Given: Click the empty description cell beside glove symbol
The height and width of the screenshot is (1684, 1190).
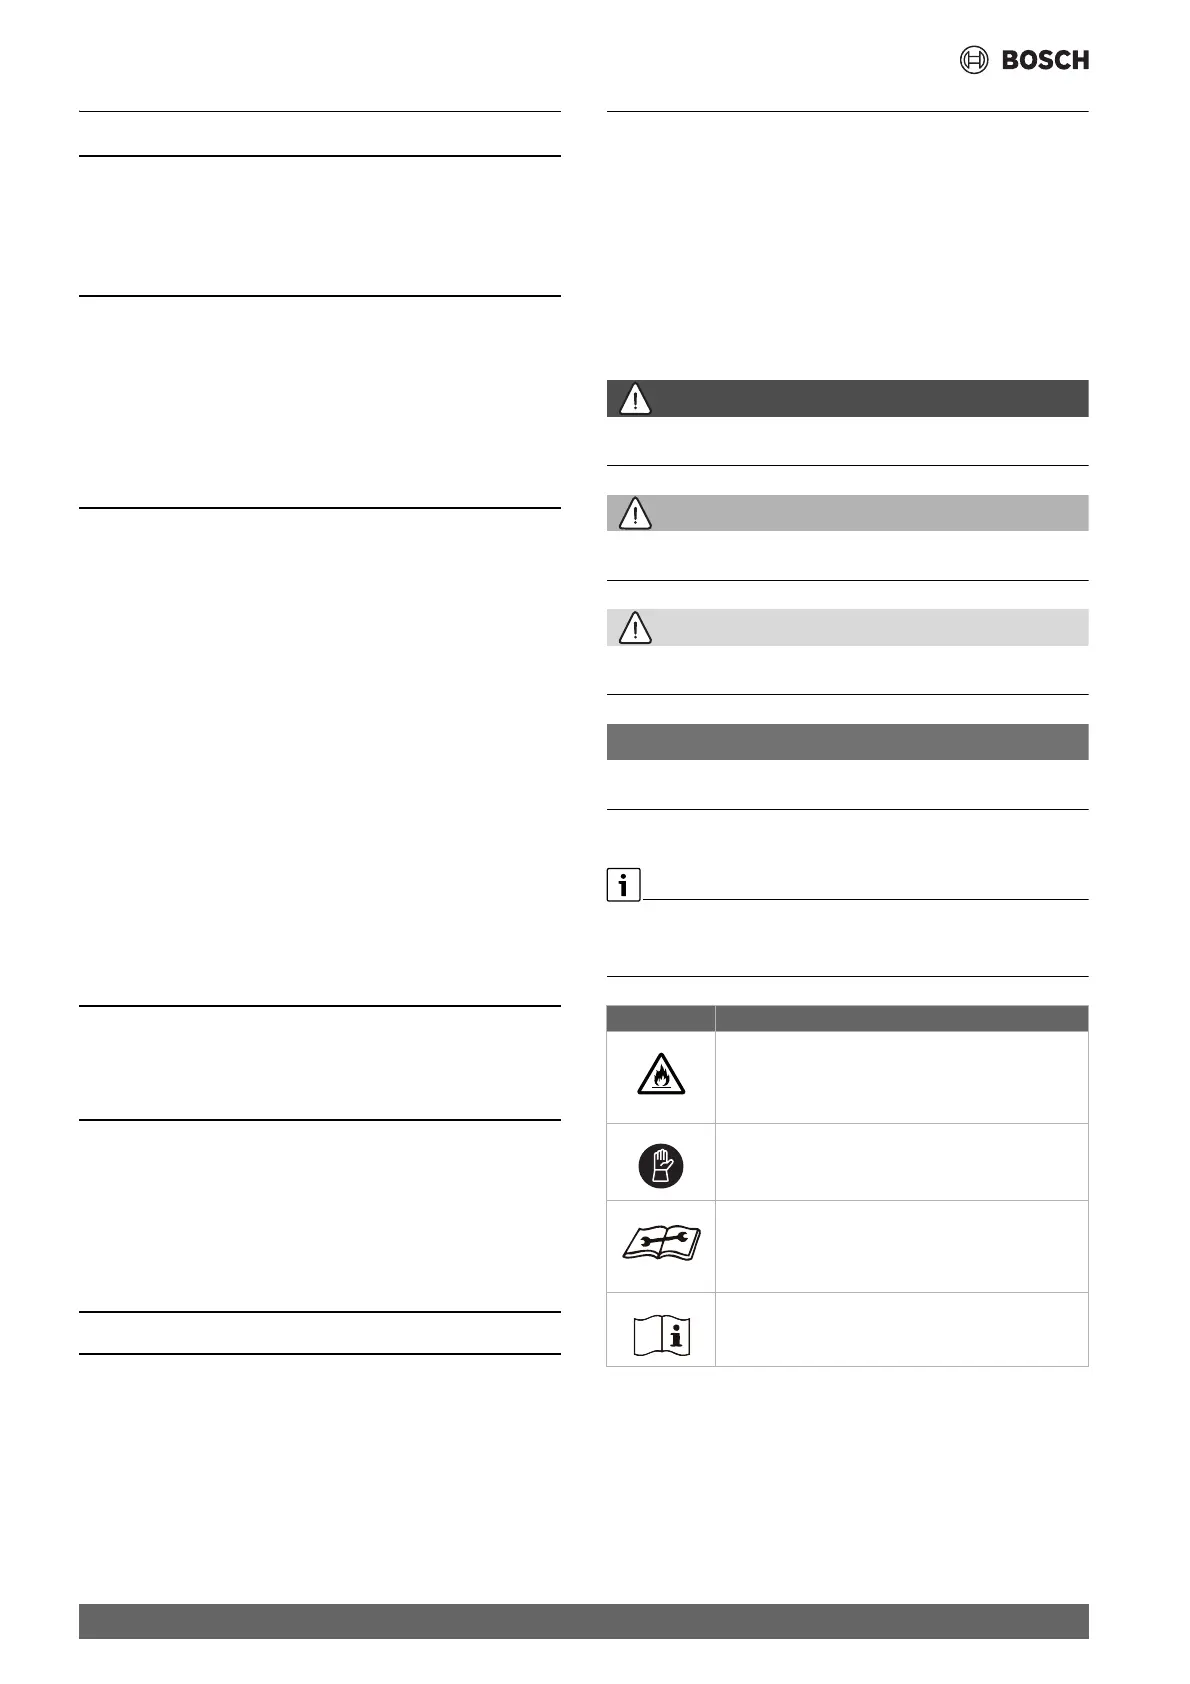Looking at the screenshot, I should point(901,1162).
